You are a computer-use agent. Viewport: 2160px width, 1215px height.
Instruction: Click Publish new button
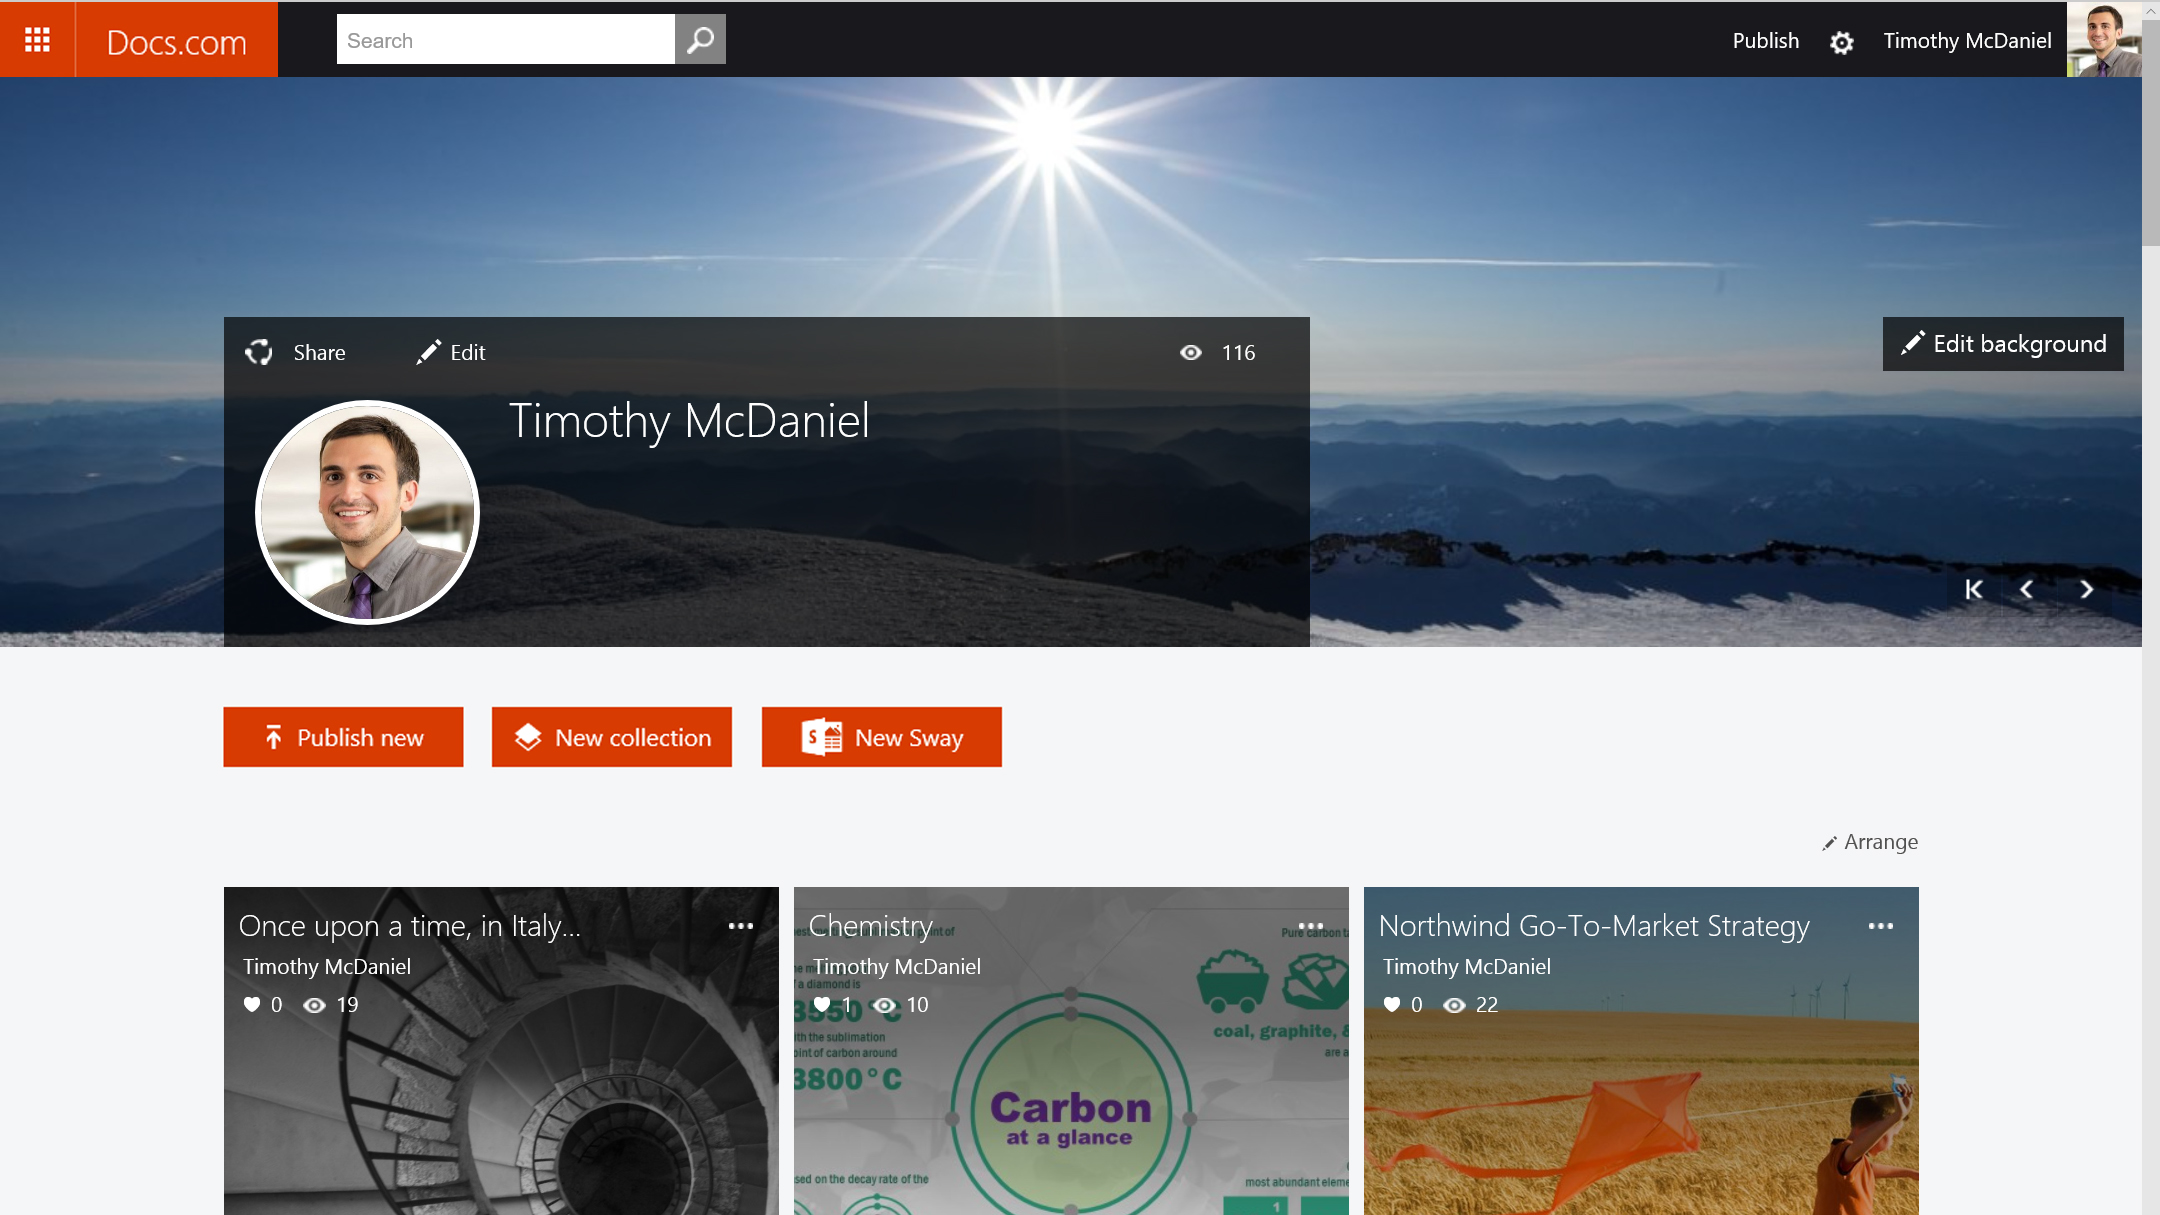tap(343, 737)
